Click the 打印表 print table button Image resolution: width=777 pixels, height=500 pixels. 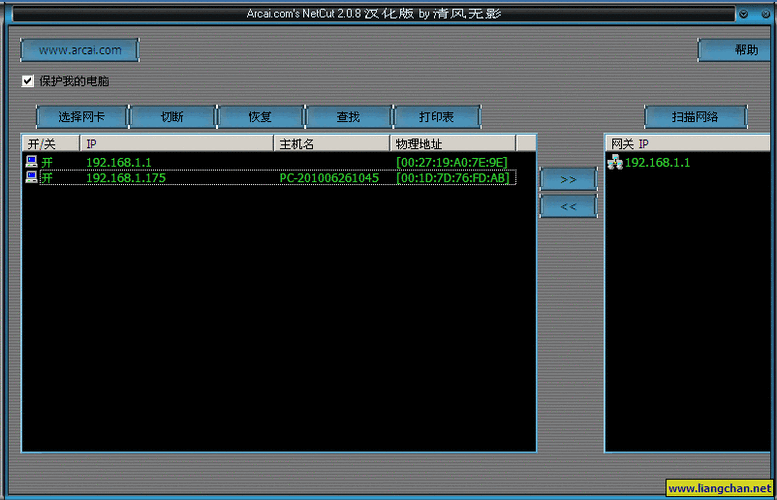coord(435,117)
